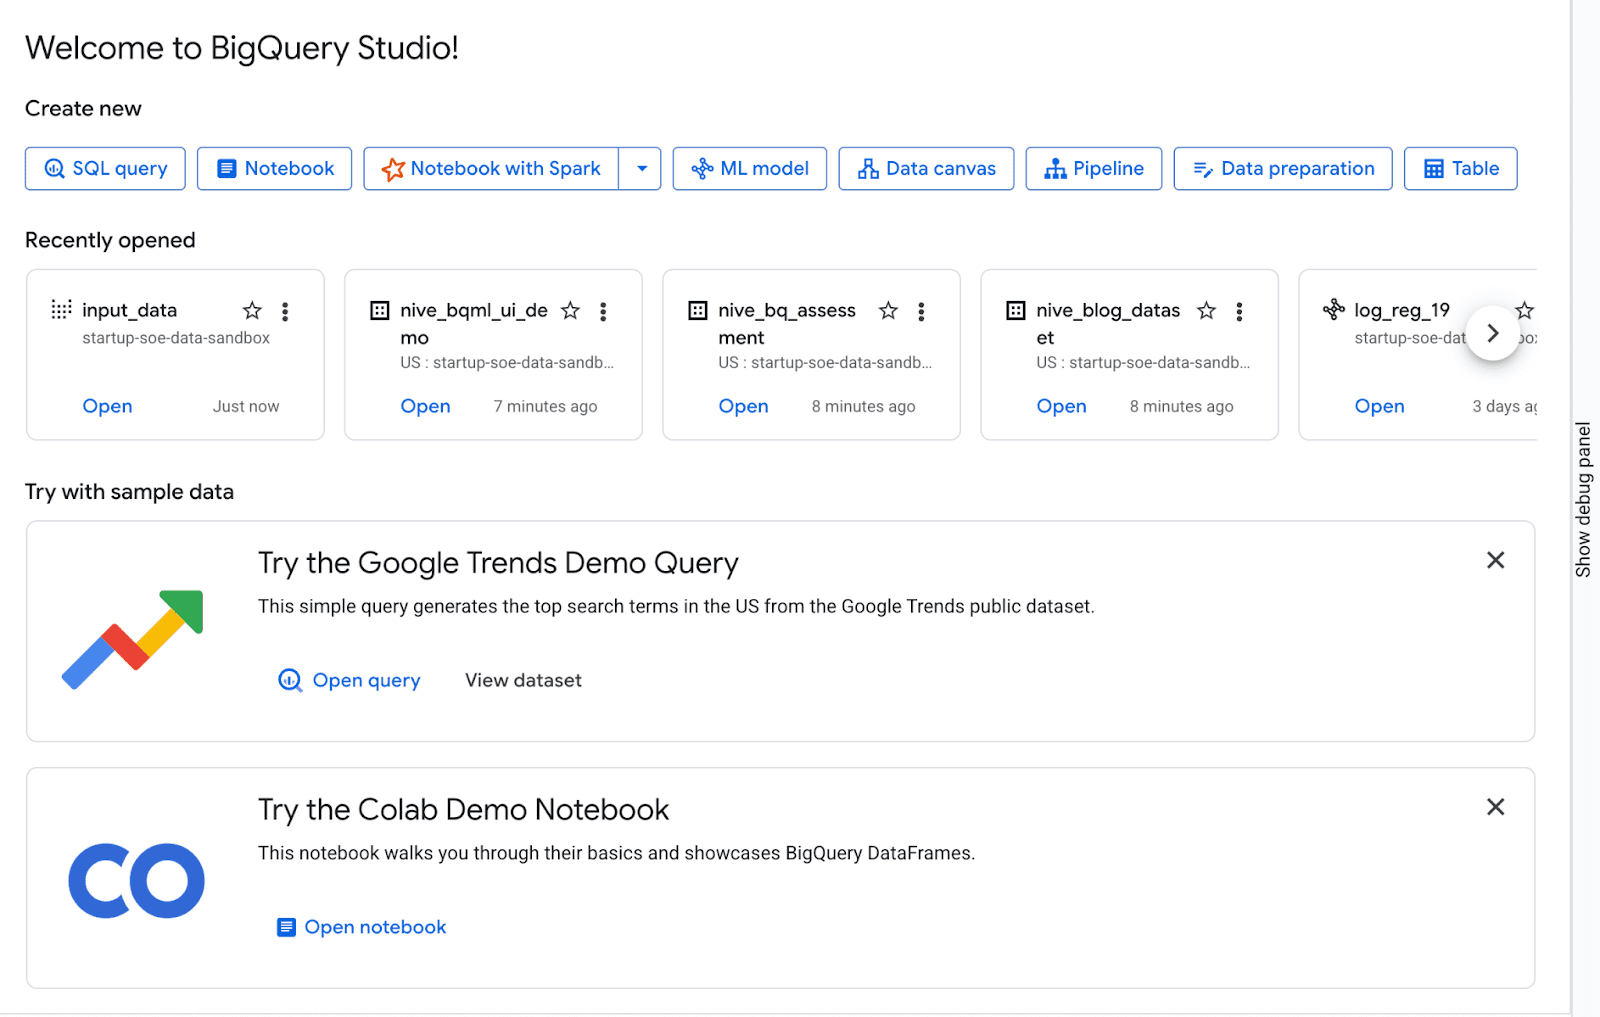Open the options menu for nive_bq_assessment
The width and height of the screenshot is (1600, 1017).
tap(921, 311)
